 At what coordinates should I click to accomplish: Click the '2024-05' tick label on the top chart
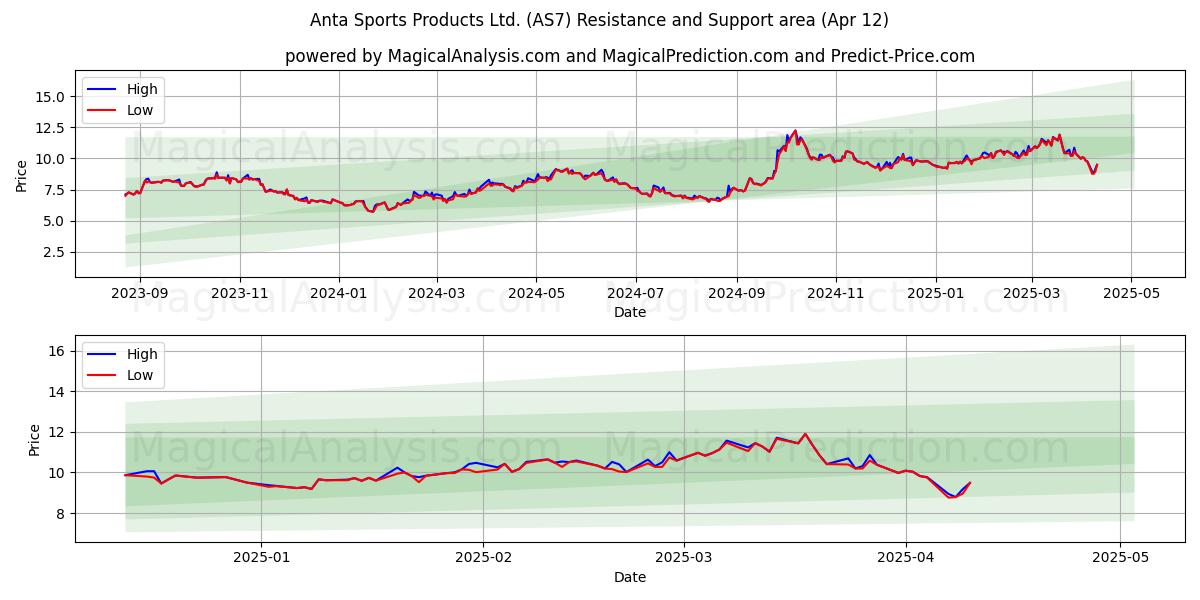pos(536,294)
